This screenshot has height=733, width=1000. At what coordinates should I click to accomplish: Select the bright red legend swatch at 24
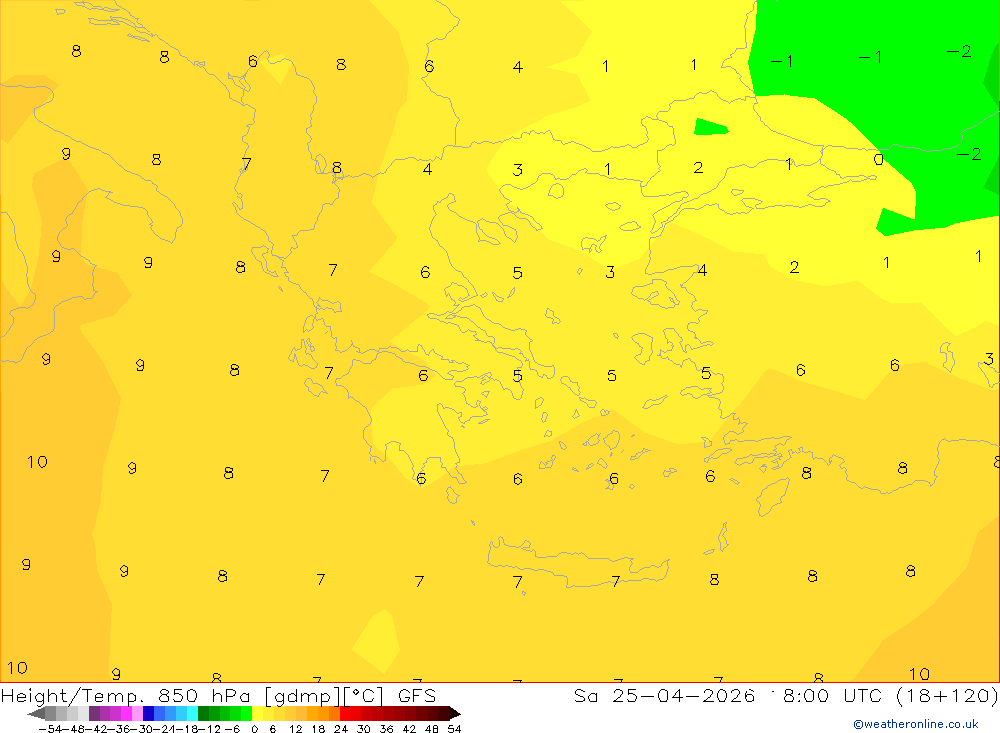[345, 713]
